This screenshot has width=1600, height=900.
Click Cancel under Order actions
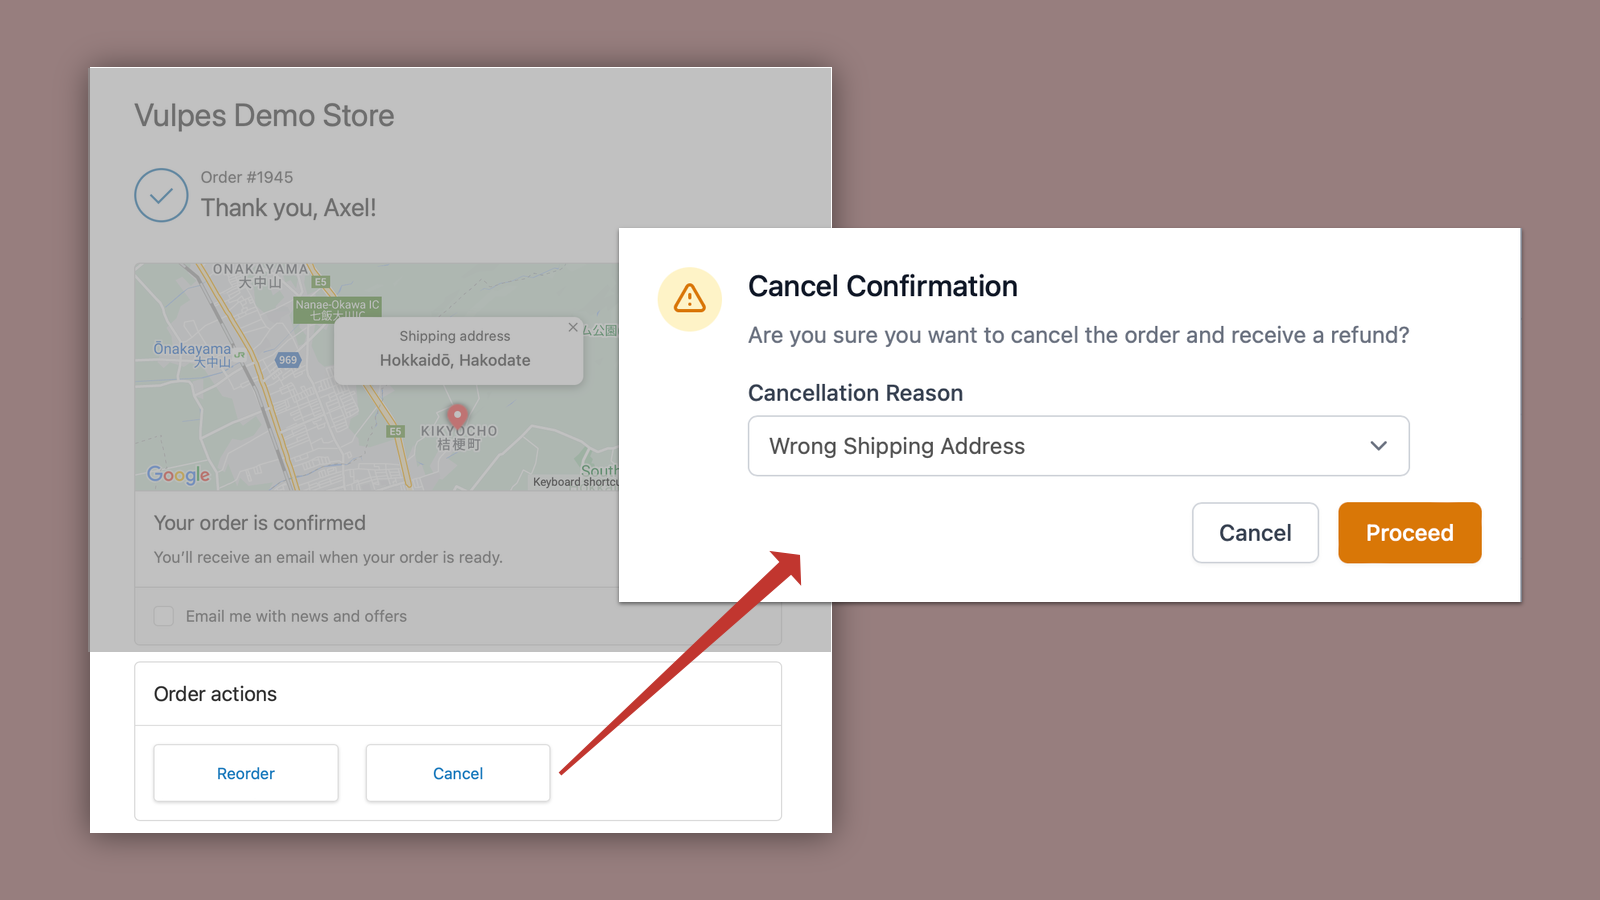457,772
